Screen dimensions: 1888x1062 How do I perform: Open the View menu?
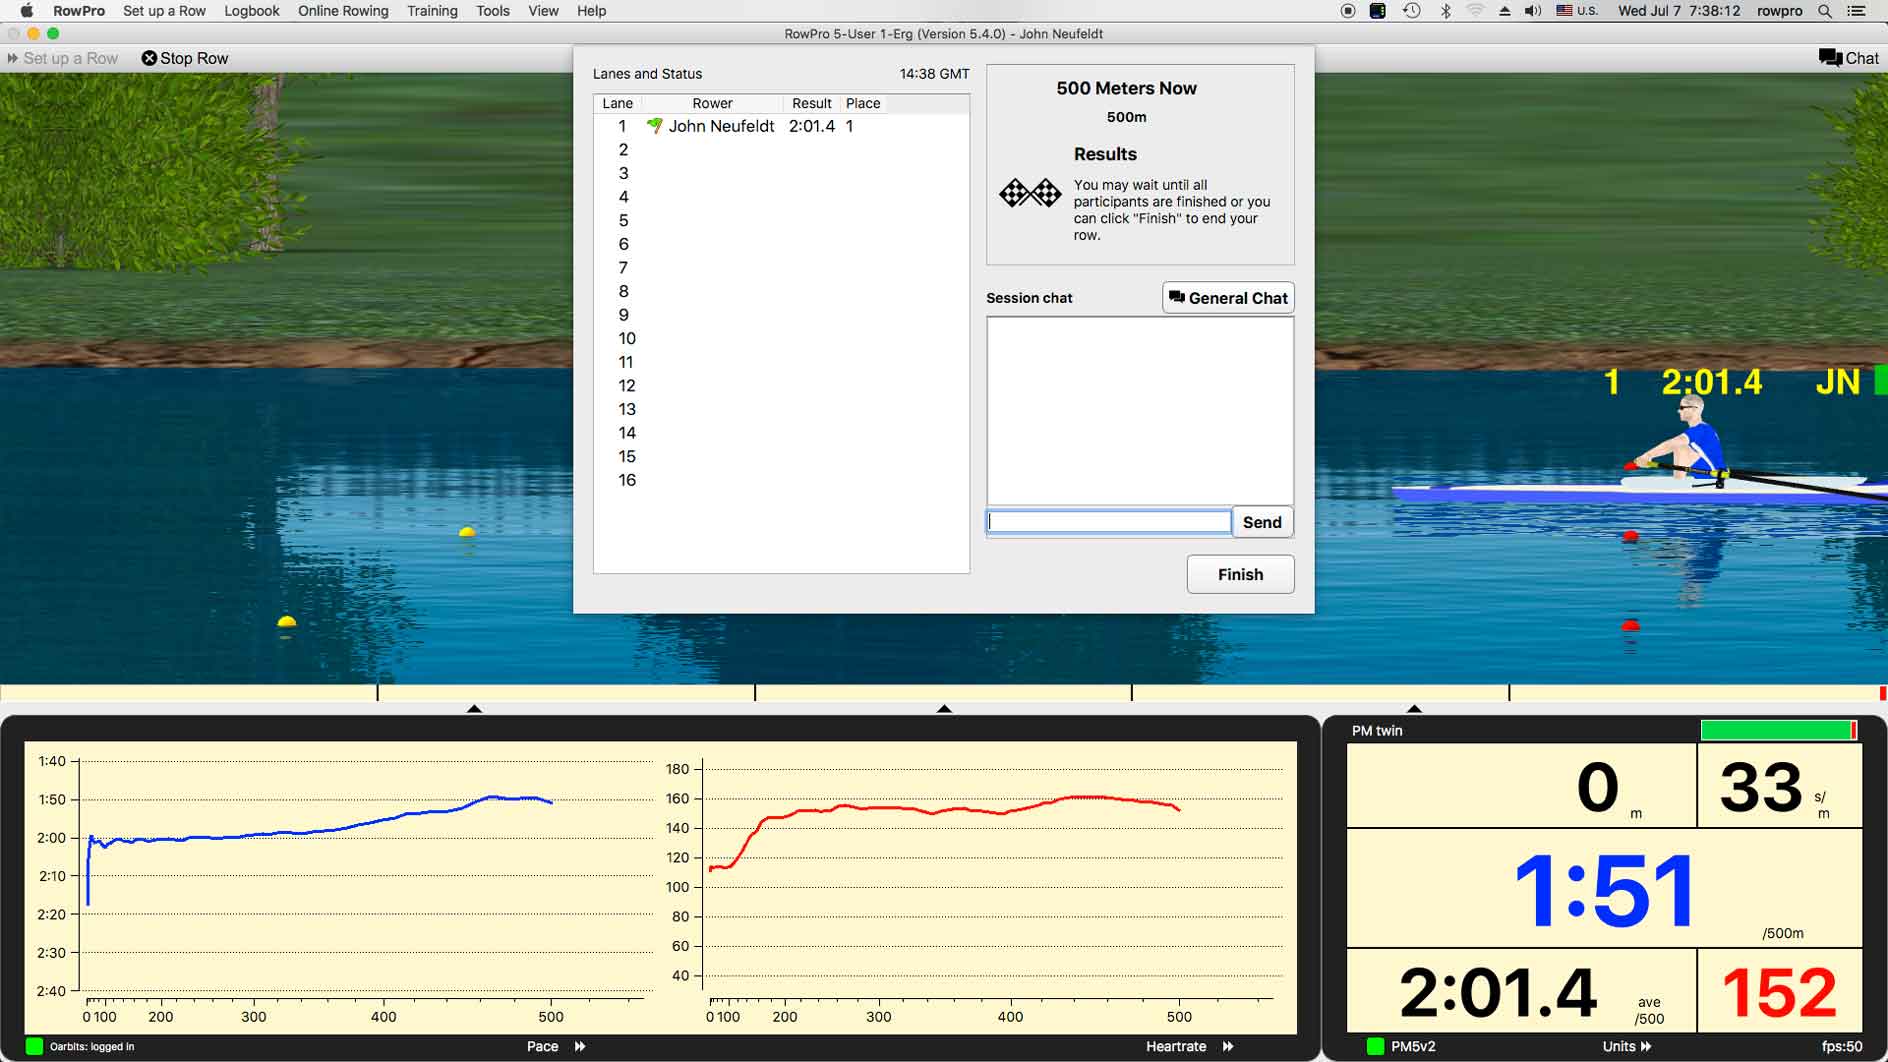coord(543,11)
